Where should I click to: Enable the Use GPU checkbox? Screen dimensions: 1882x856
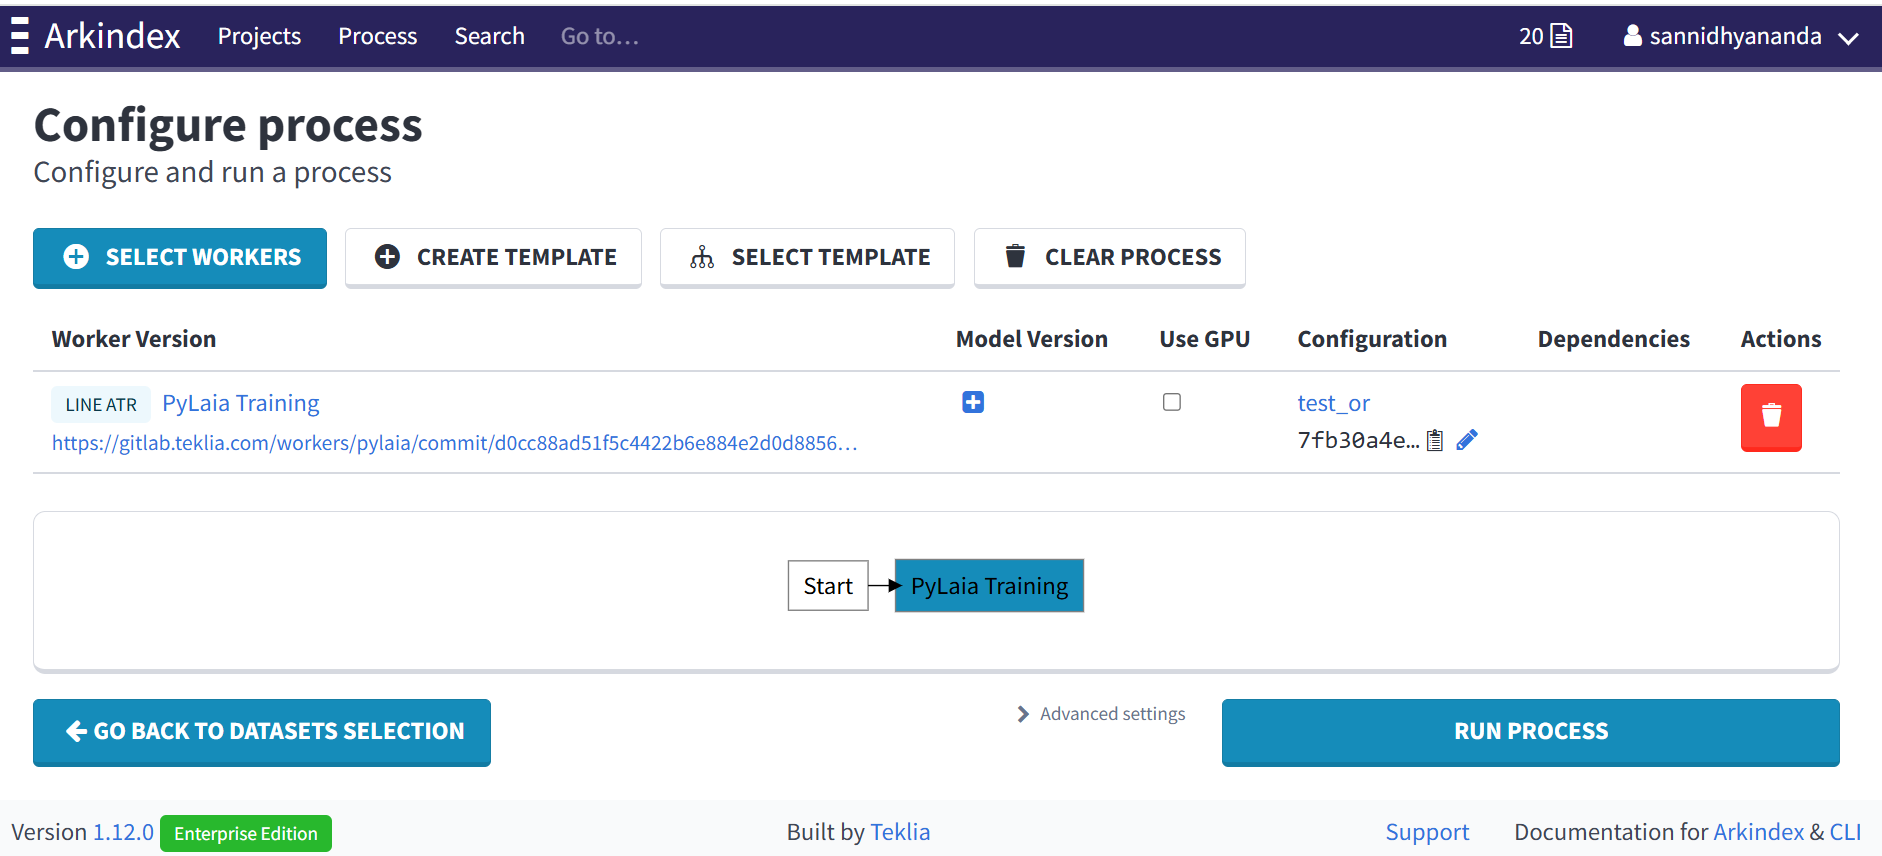click(x=1171, y=402)
